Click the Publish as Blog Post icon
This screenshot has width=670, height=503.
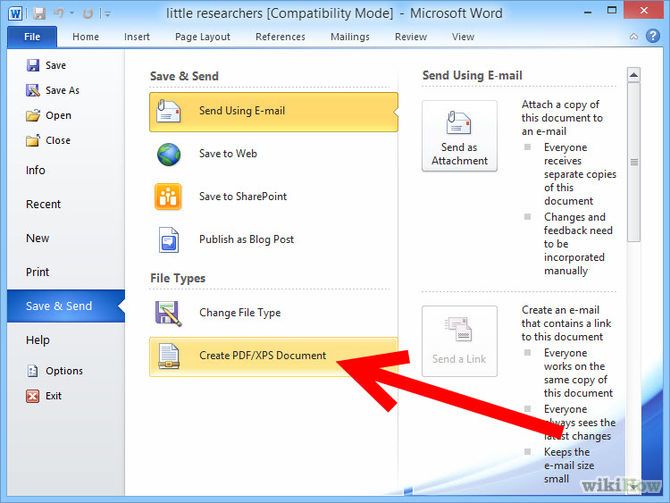coord(168,240)
